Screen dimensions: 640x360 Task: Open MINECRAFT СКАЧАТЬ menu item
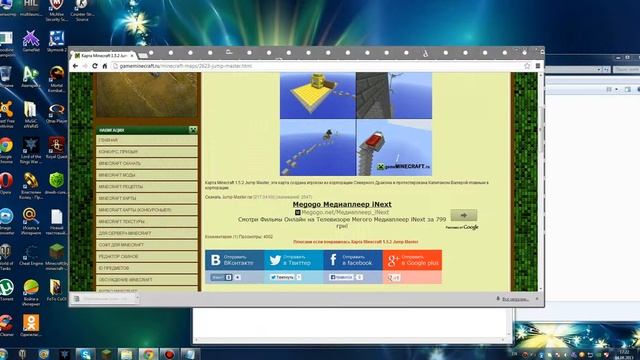pos(147,163)
